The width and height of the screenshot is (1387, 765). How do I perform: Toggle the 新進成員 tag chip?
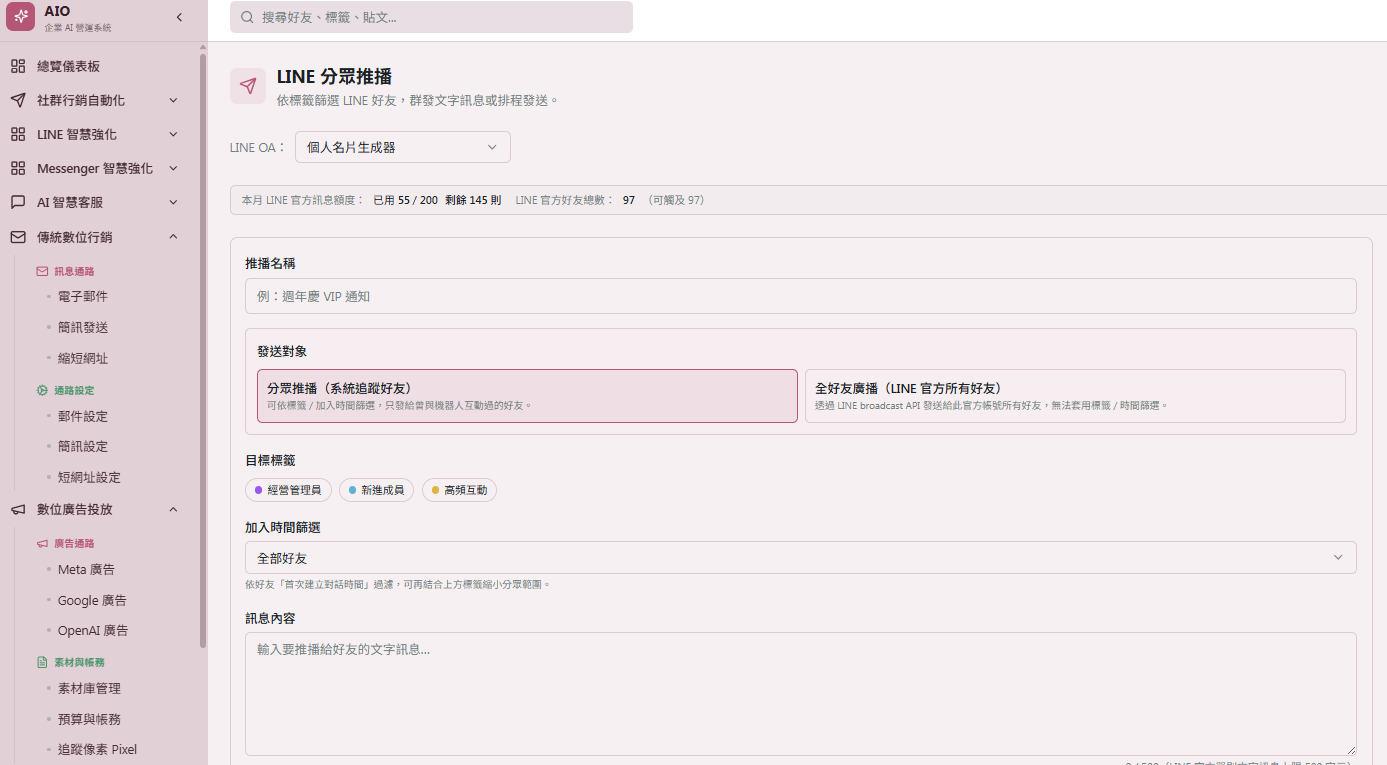click(376, 490)
